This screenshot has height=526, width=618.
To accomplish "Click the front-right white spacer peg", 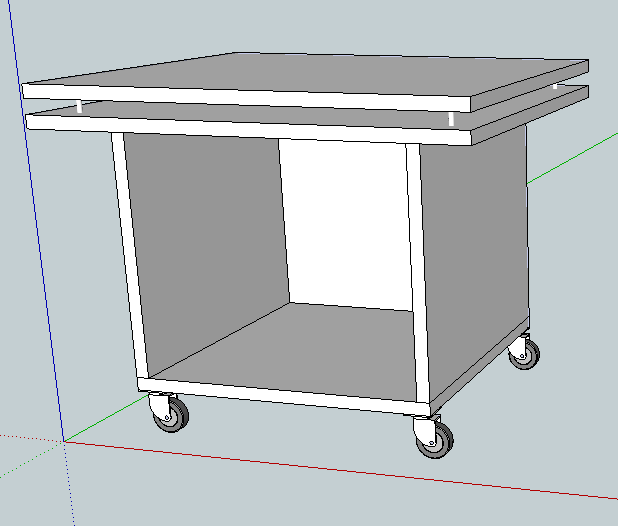I will 451,119.
